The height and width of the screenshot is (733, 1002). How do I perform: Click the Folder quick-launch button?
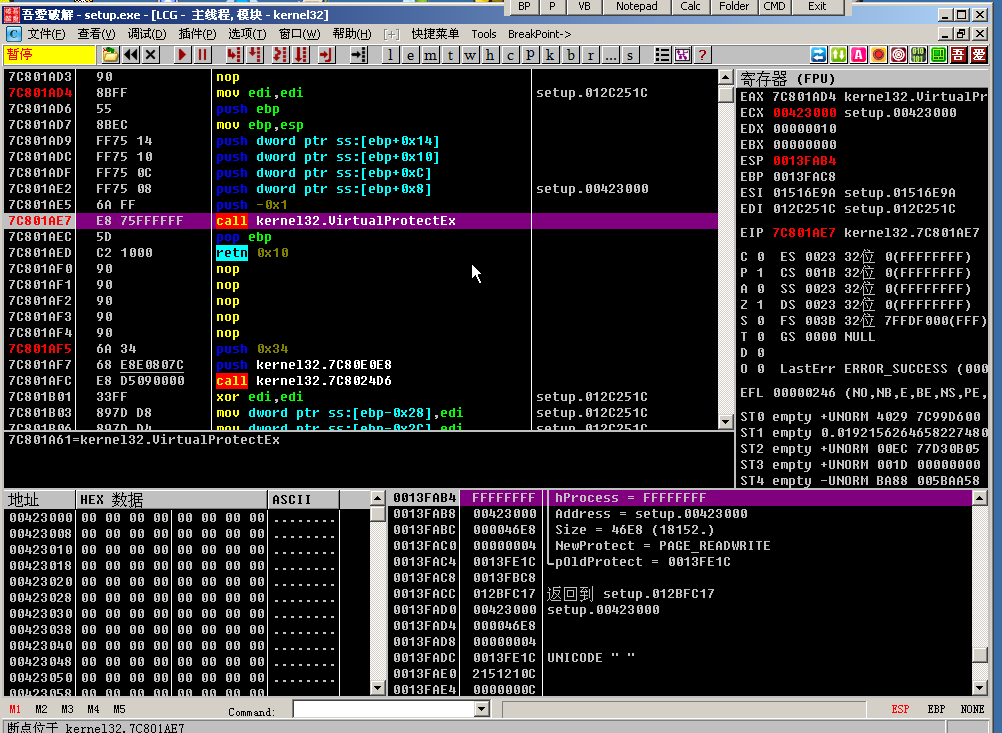pyautogui.click(x=734, y=6)
